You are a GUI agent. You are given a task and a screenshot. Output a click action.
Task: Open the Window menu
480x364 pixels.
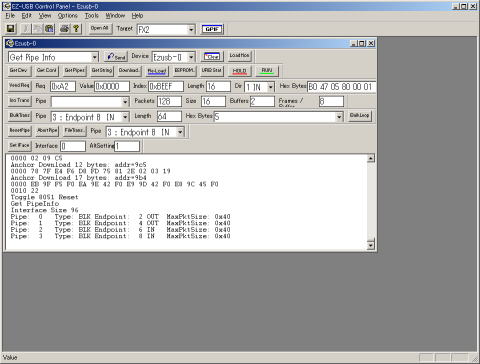coord(115,16)
